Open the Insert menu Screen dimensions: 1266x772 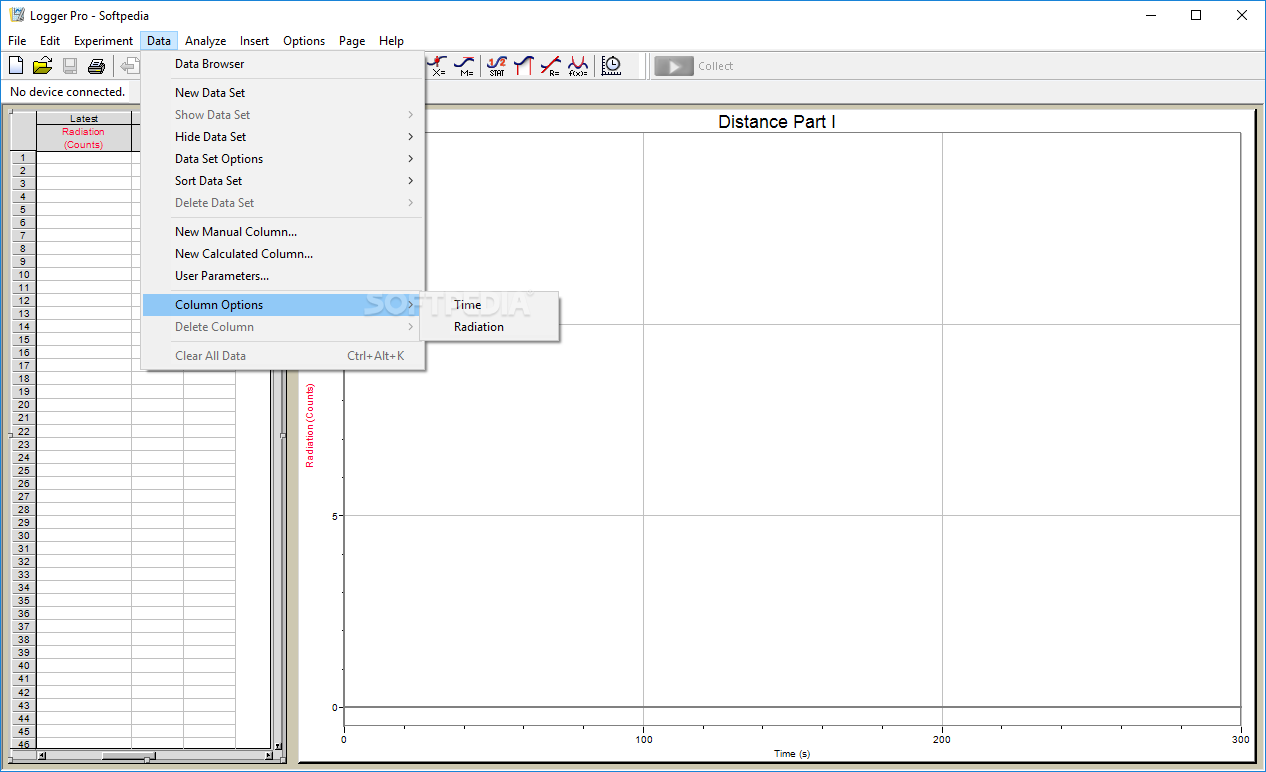[254, 41]
